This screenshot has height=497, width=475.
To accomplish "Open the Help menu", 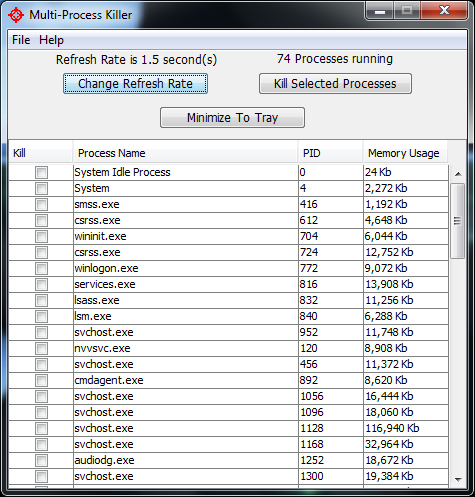I will 51,40.
